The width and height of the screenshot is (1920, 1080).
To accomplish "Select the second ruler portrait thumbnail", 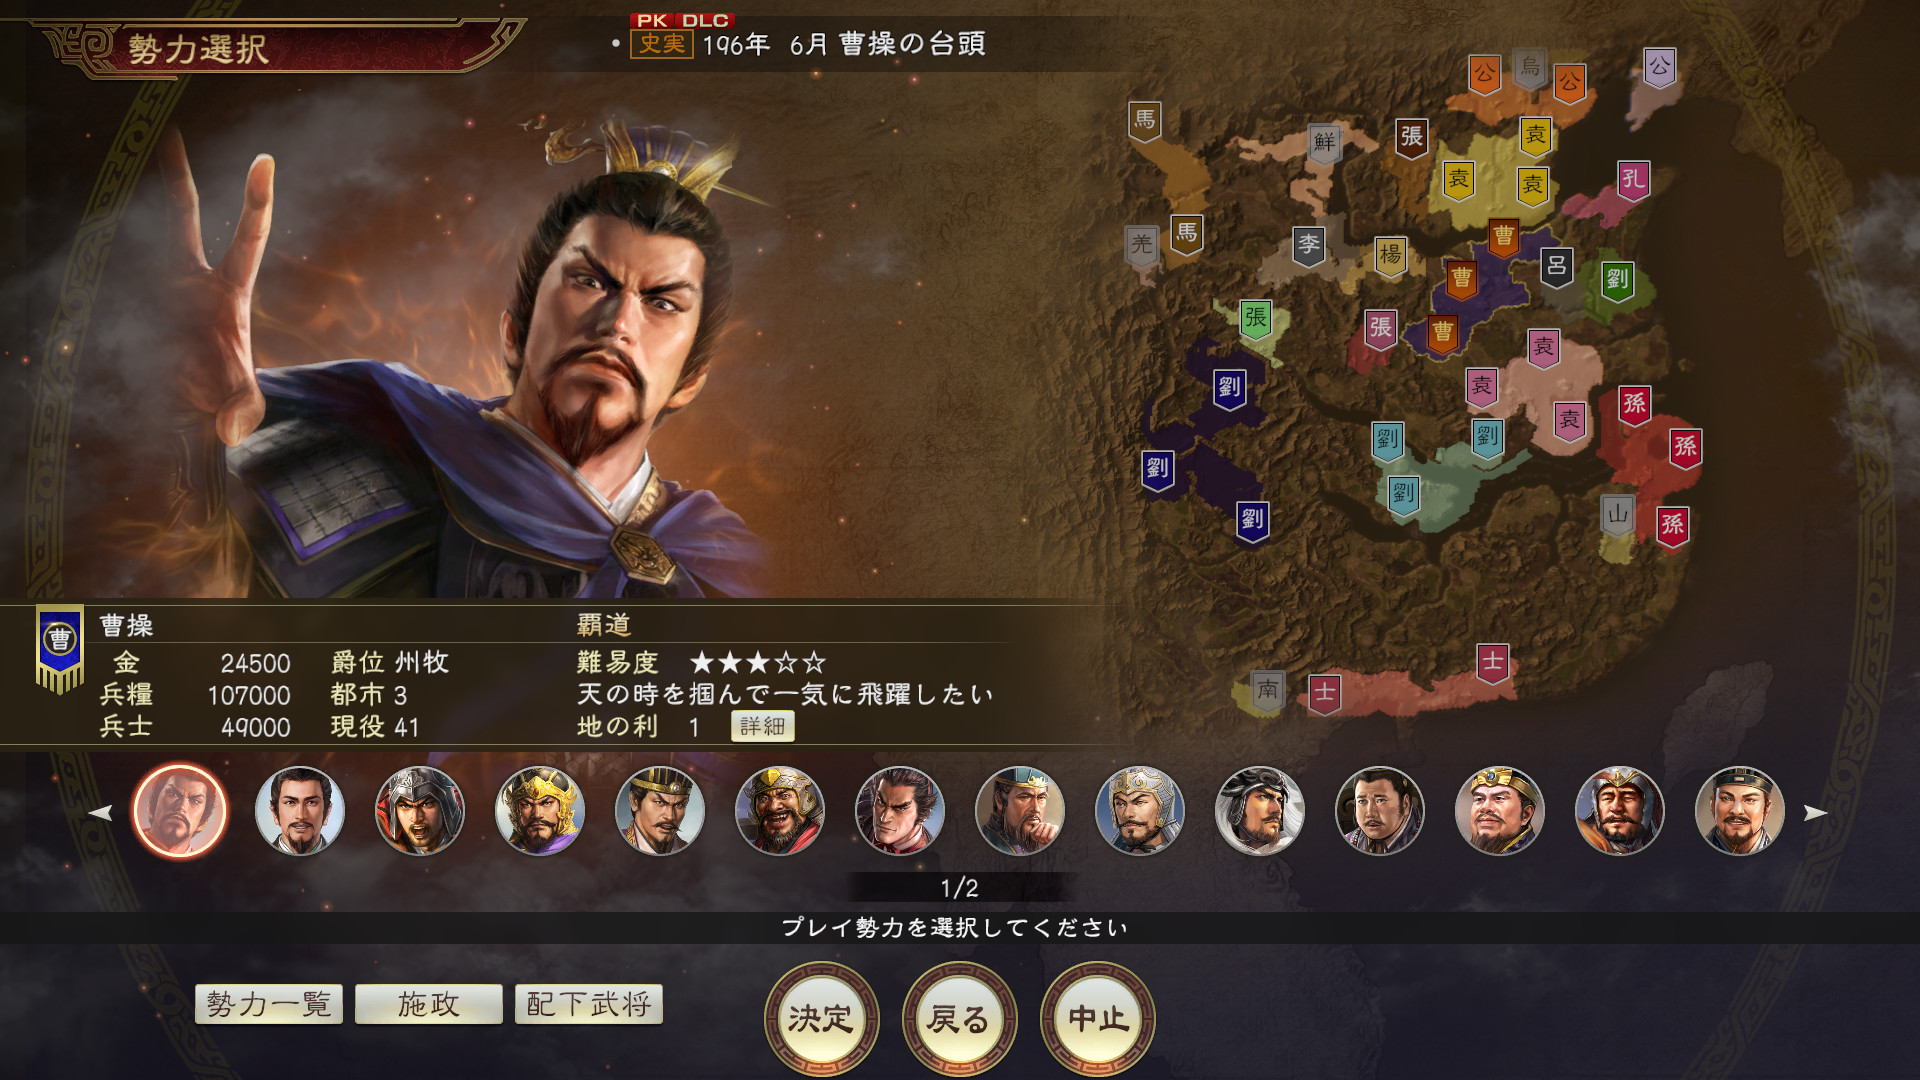I will click(x=300, y=811).
